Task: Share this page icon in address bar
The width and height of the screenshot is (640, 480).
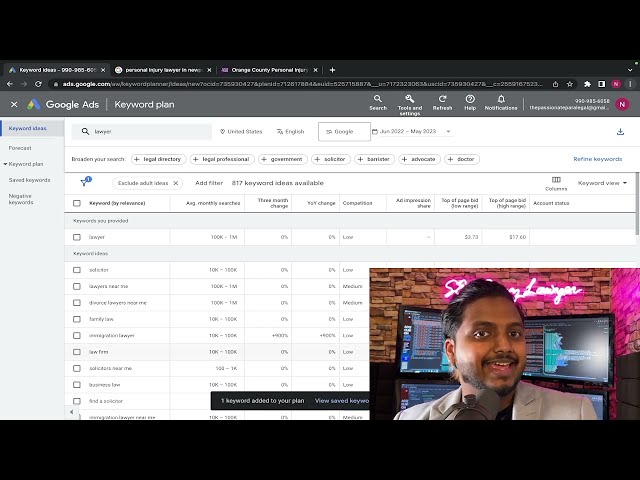Action: (x=556, y=84)
